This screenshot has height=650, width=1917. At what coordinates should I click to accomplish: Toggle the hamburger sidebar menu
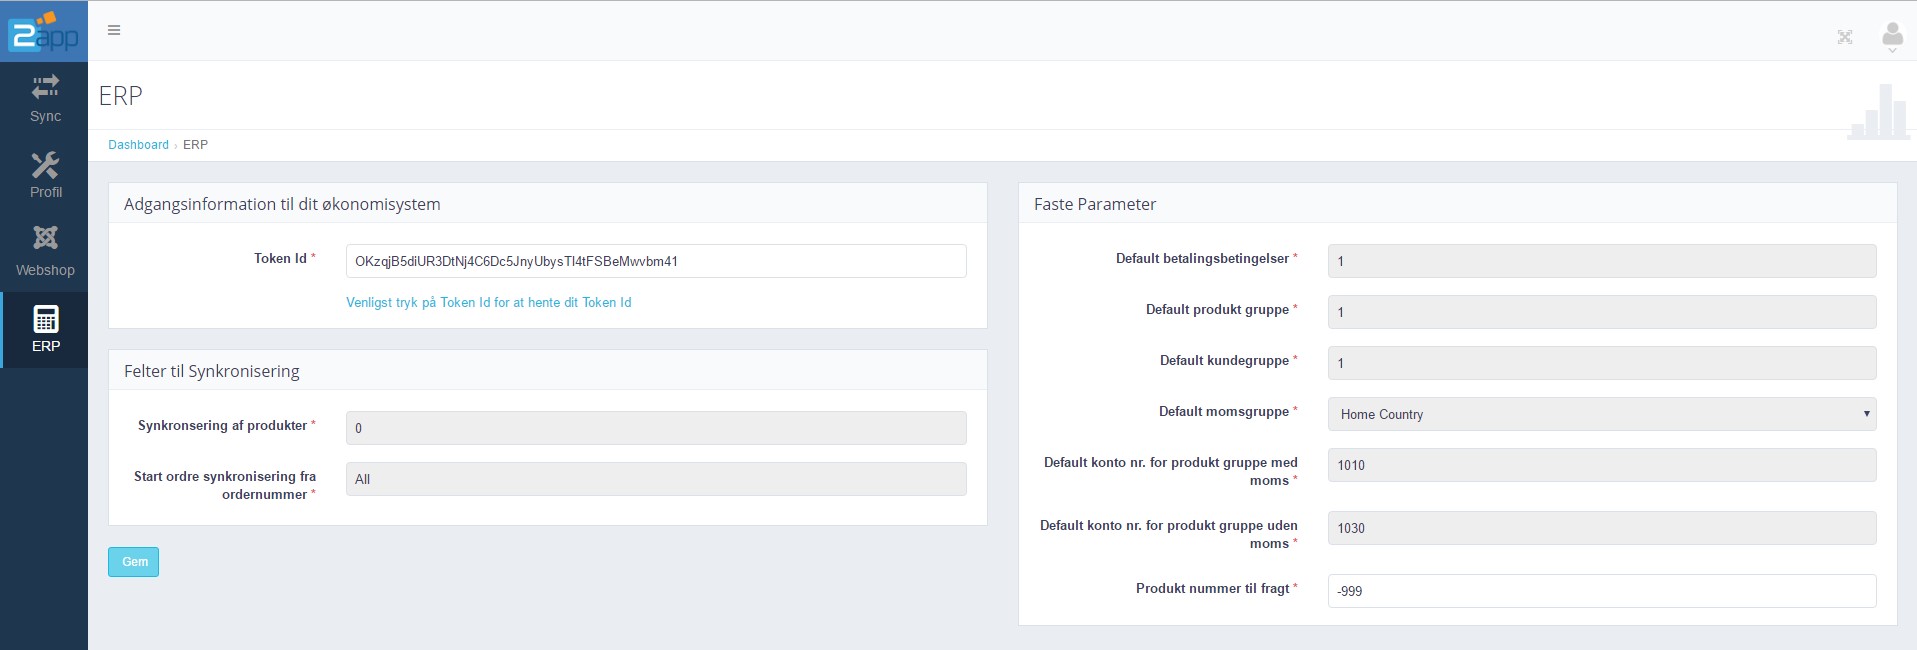pos(114,30)
